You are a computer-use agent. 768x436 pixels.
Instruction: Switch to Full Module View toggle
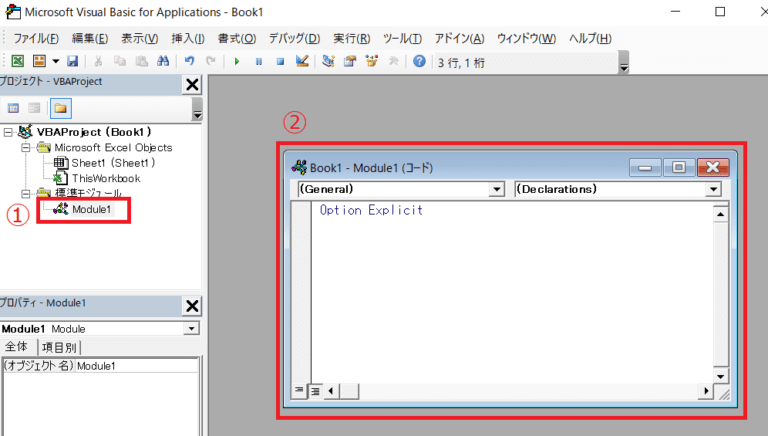(x=314, y=390)
